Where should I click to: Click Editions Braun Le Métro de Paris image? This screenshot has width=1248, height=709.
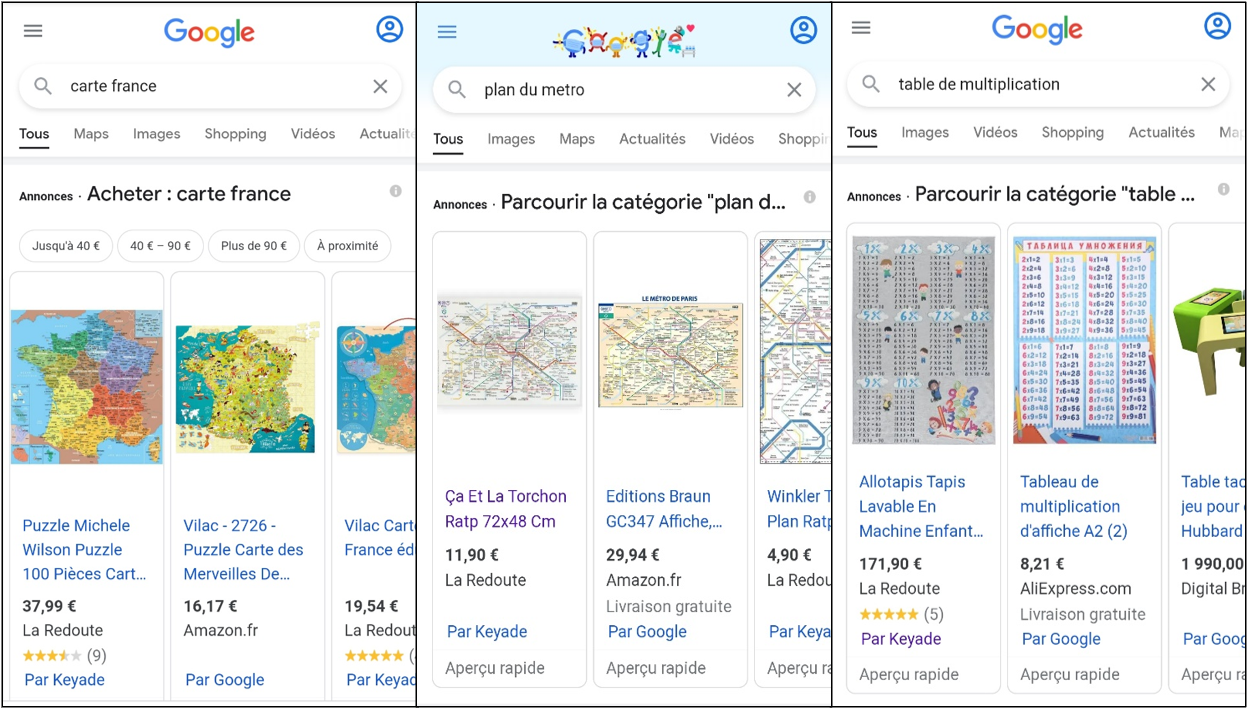point(671,351)
